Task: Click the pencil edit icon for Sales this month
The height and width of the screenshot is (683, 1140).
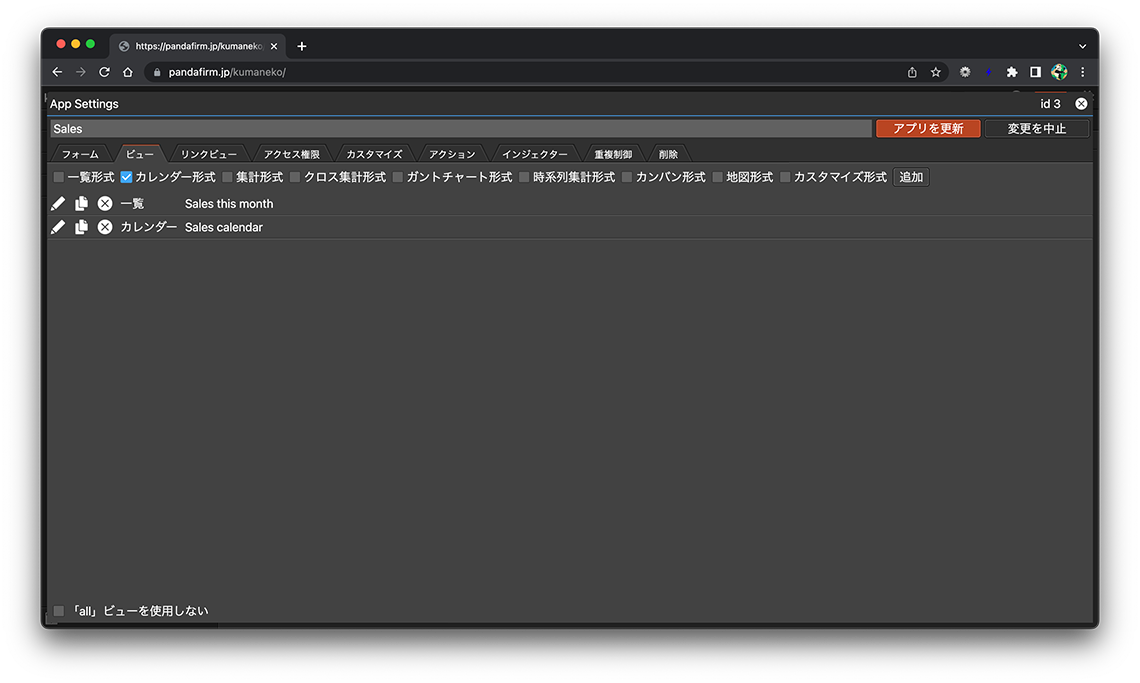Action: click(58, 204)
